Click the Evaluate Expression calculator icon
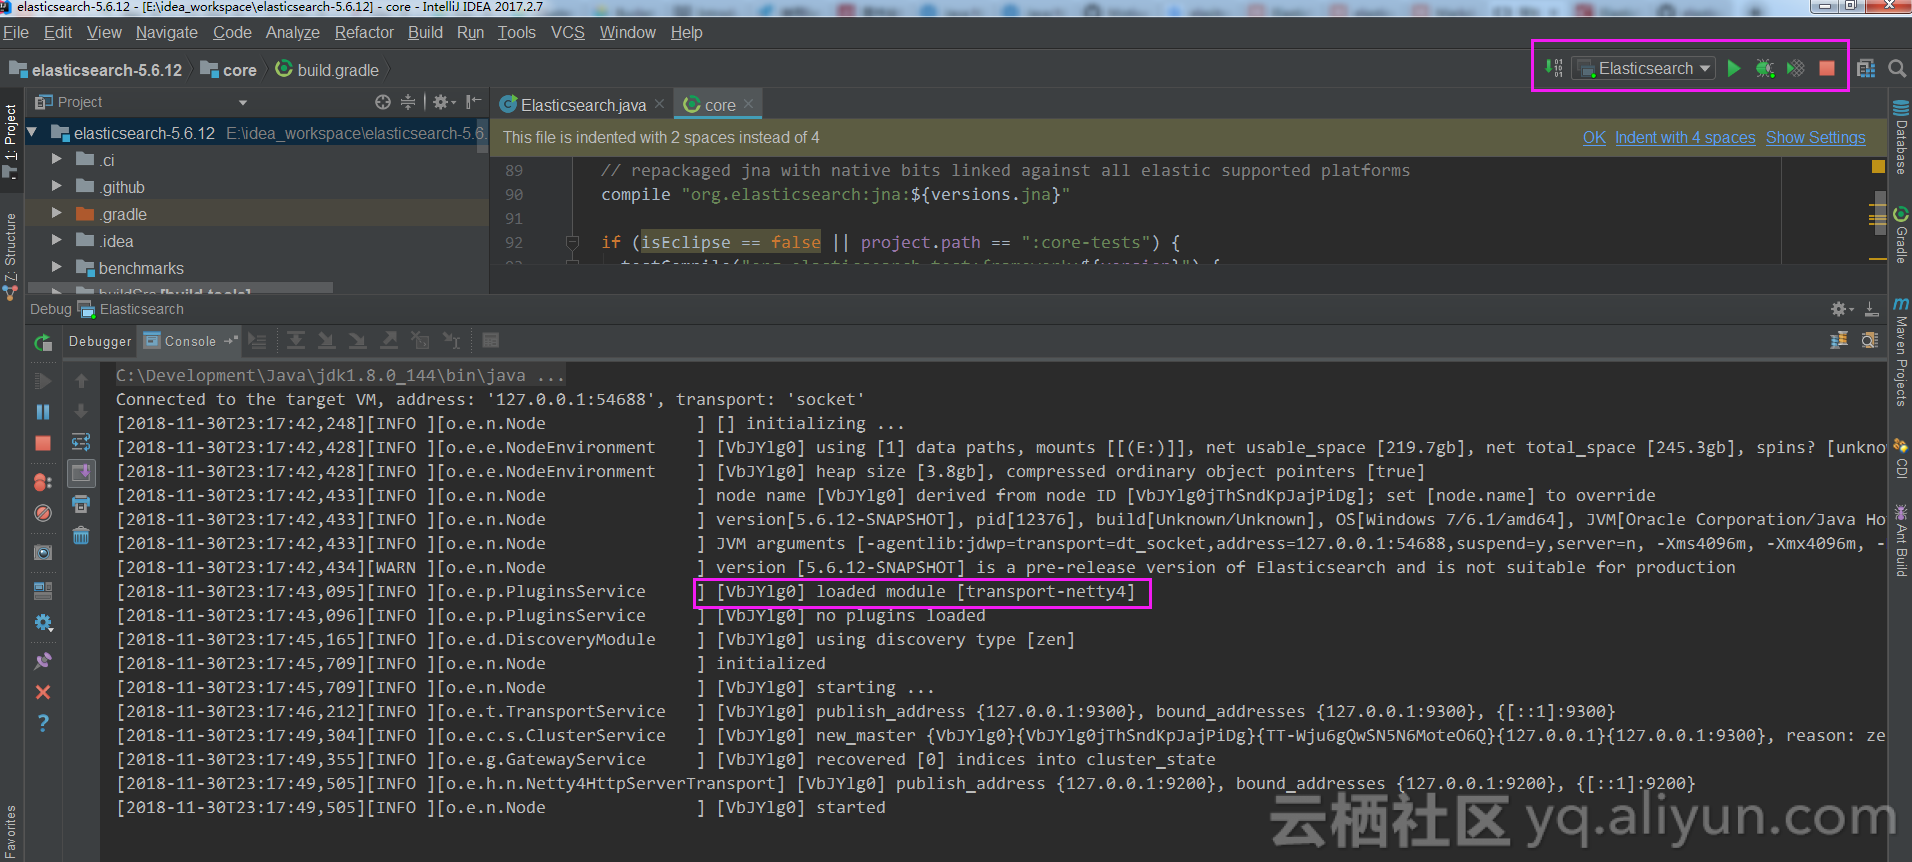The height and width of the screenshot is (862, 1912). [x=490, y=341]
